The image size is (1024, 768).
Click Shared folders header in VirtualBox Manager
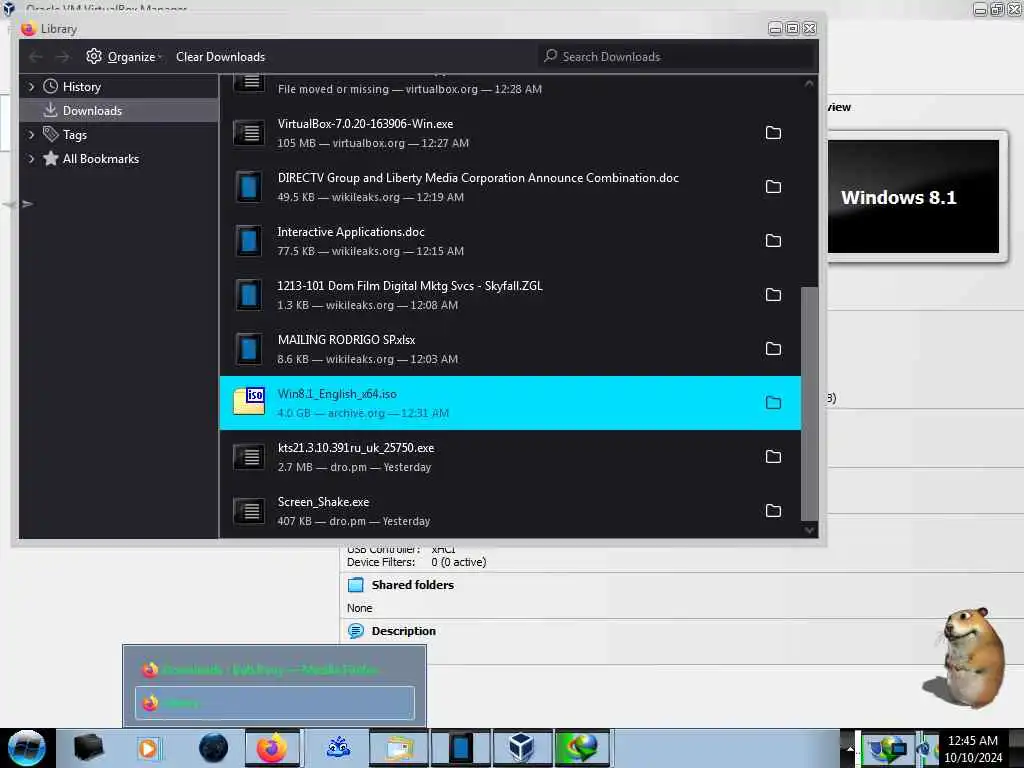pyautogui.click(x=412, y=585)
